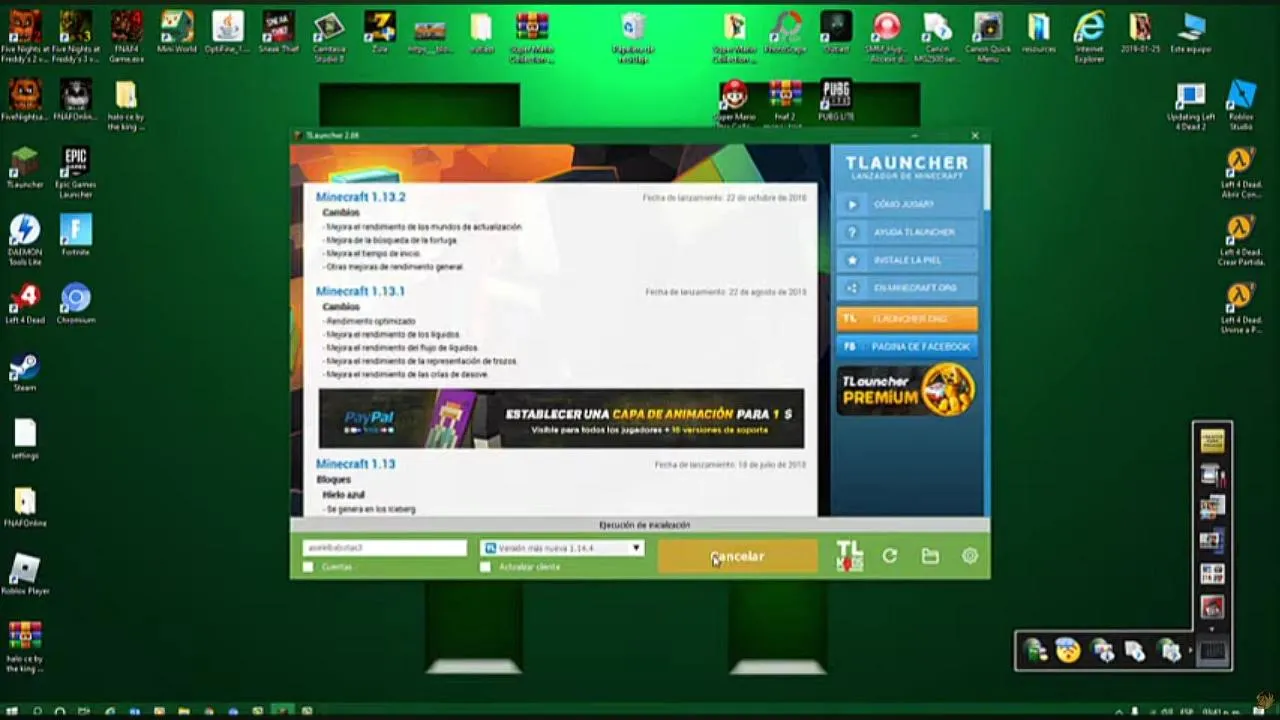Click TLauncher Premium banner
Image resolution: width=1280 pixels, height=720 pixels.
click(907, 390)
